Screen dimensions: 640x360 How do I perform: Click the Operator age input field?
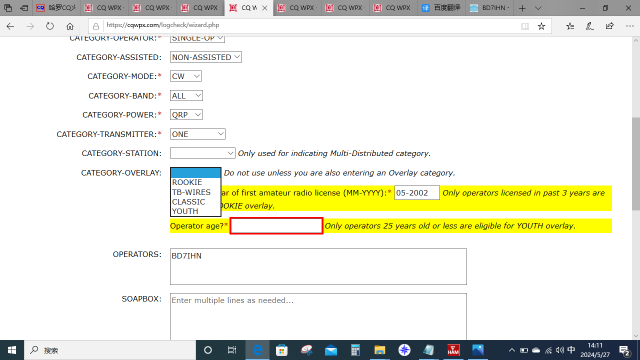point(276,226)
